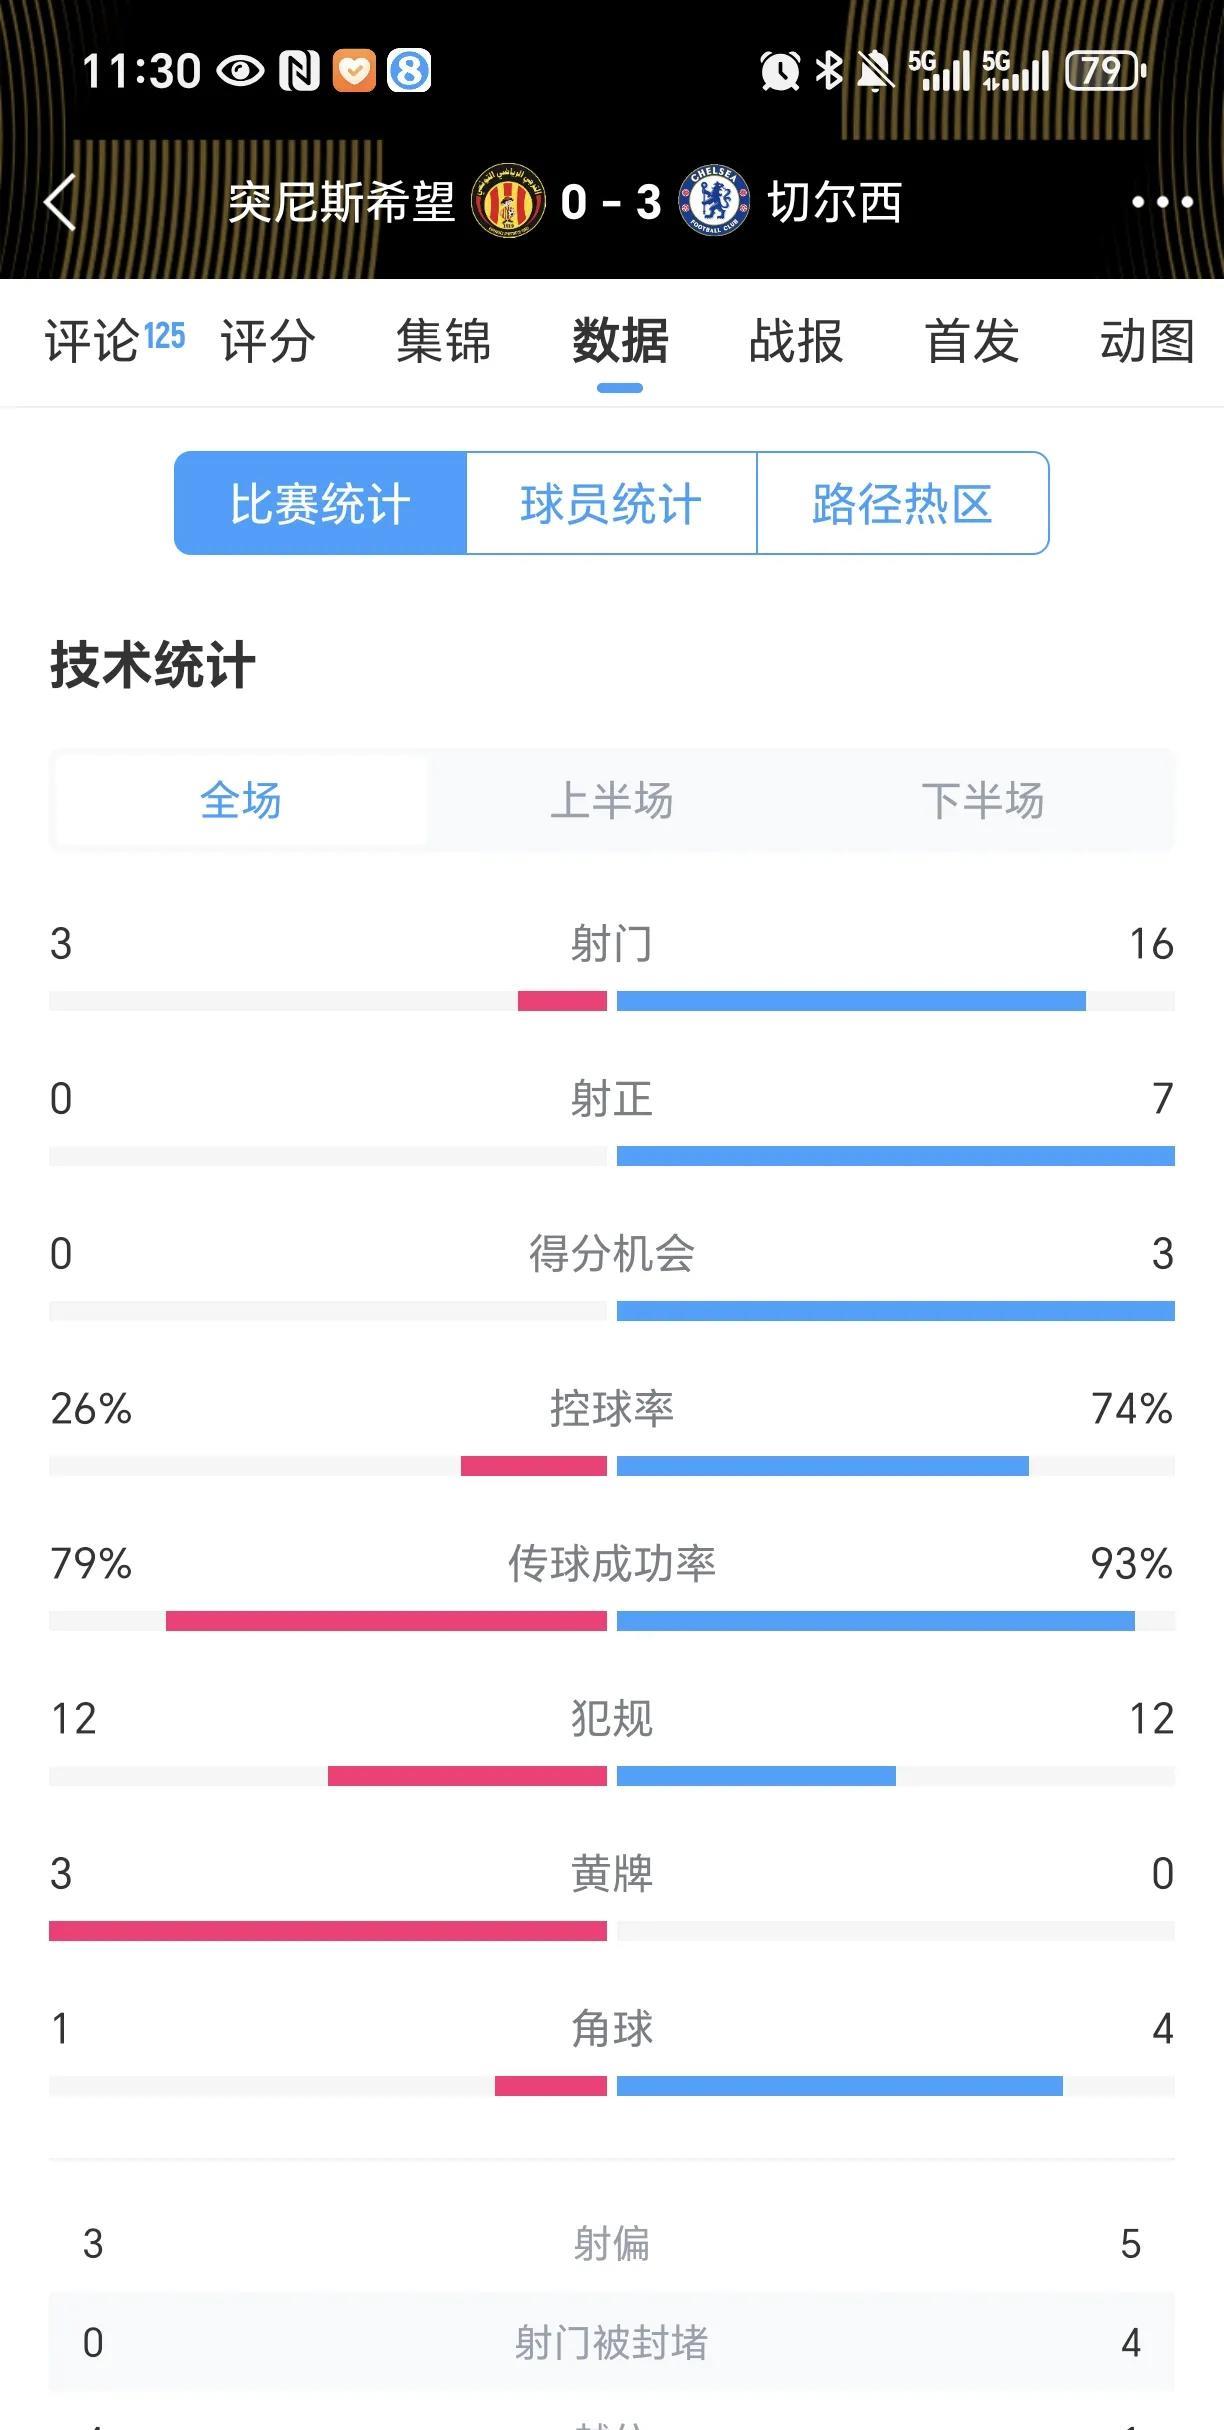Switch stats to 上半场 first half
The height and width of the screenshot is (2430, 1224).
tap(612, 801)
